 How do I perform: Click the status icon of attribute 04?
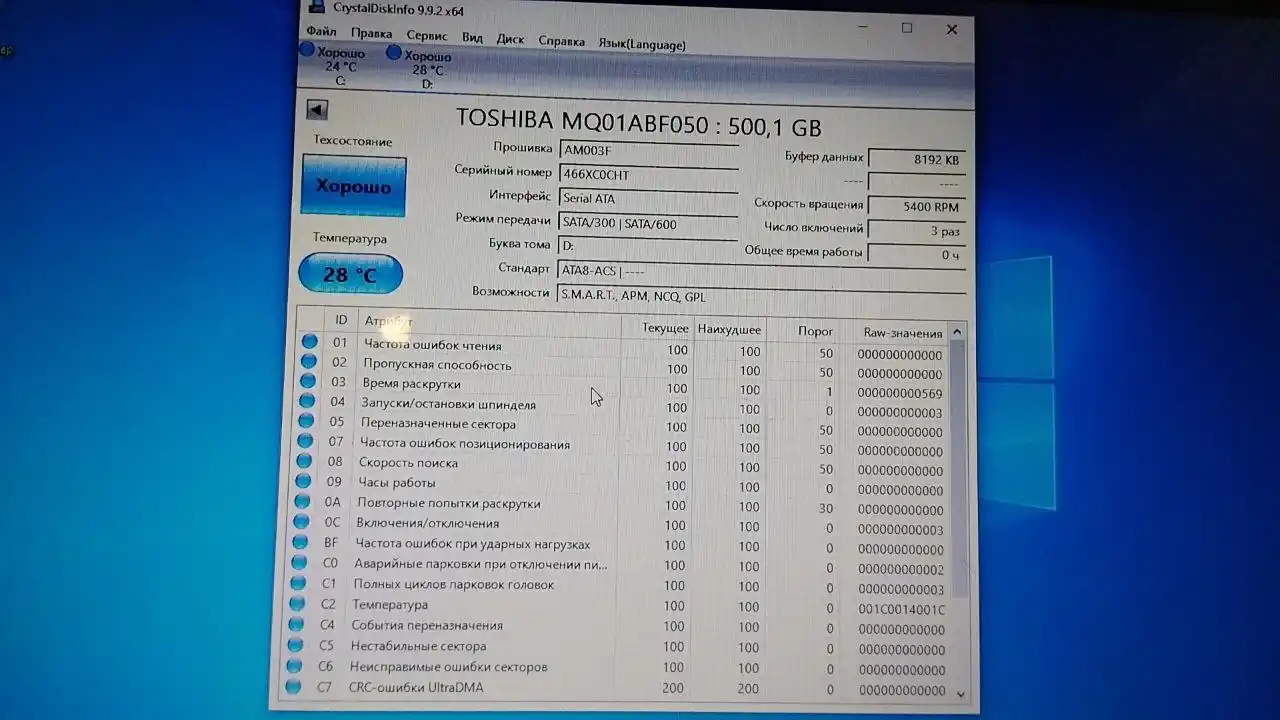307,401
